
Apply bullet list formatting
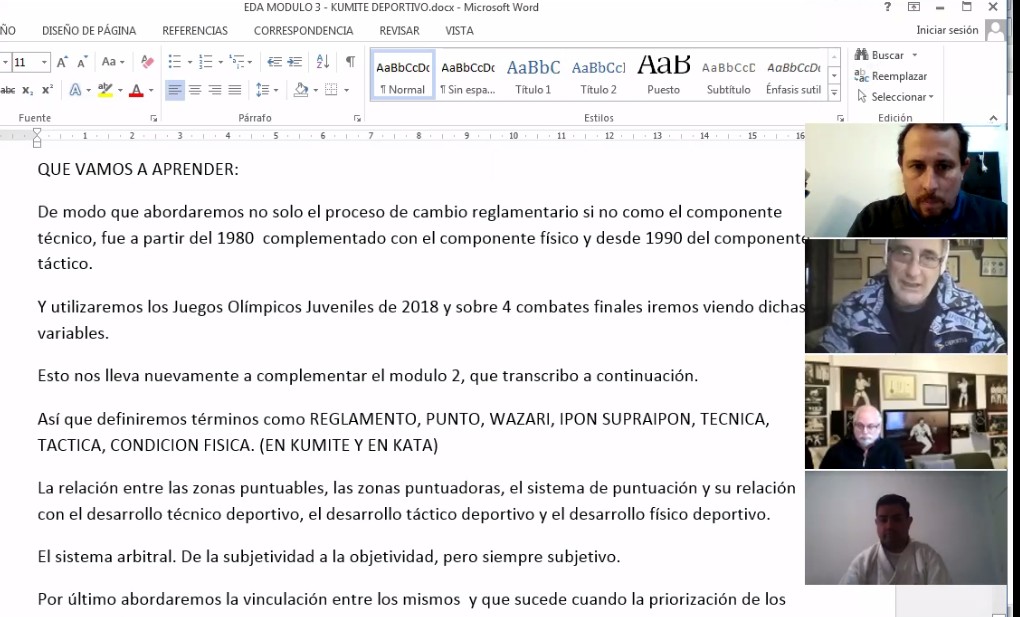pyautogui.click(x=174, y=62)
